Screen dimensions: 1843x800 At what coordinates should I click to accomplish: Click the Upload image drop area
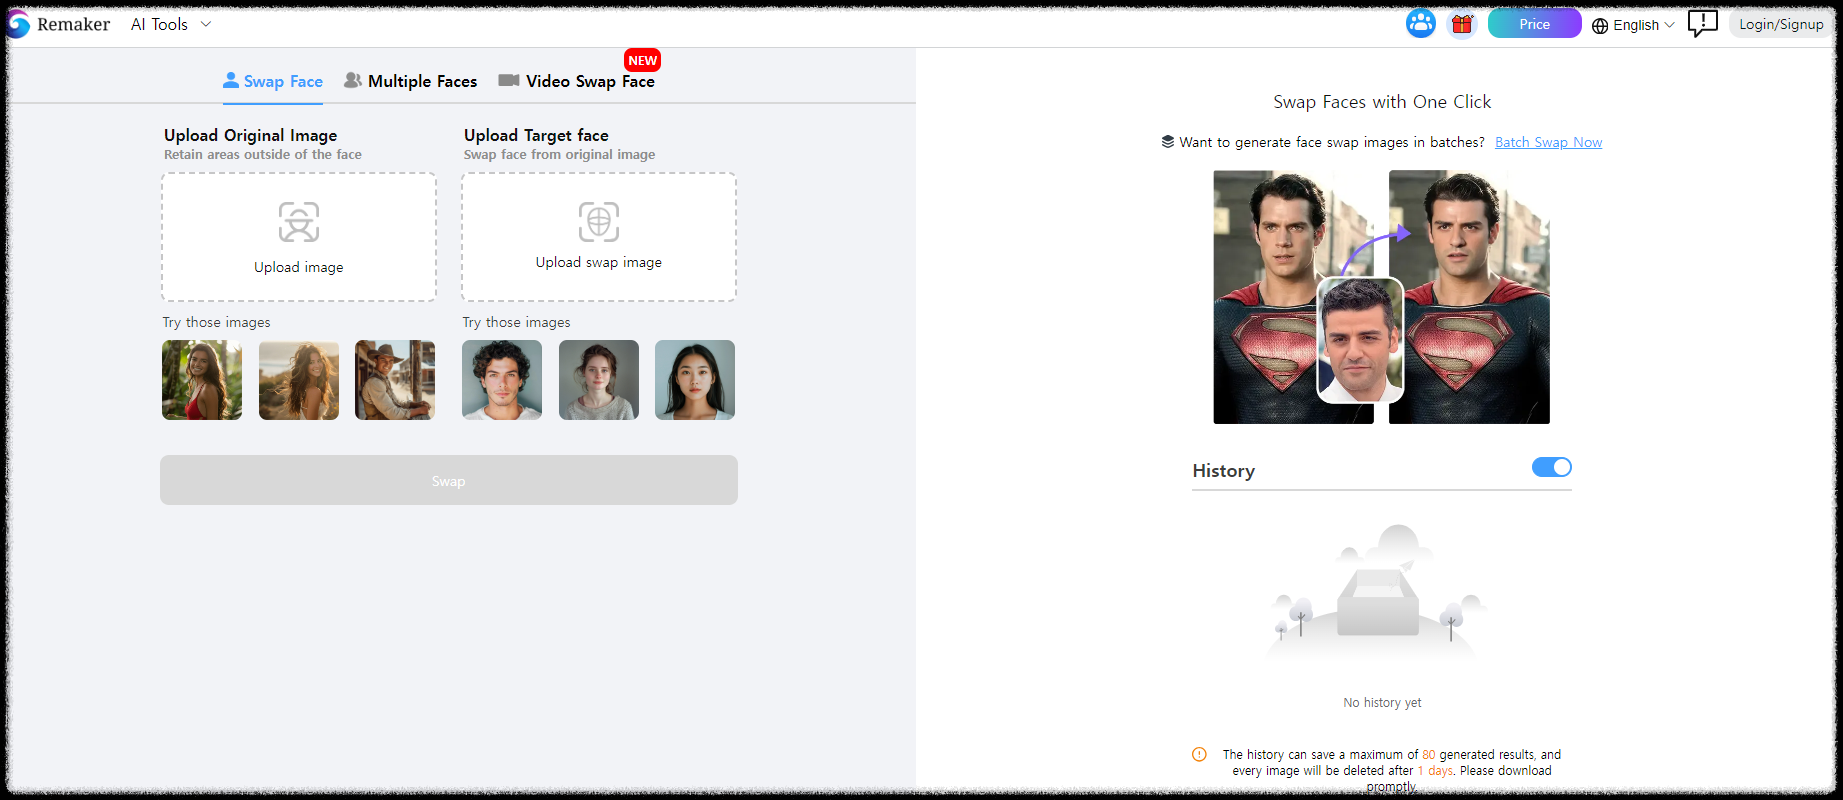click(299, 237)
